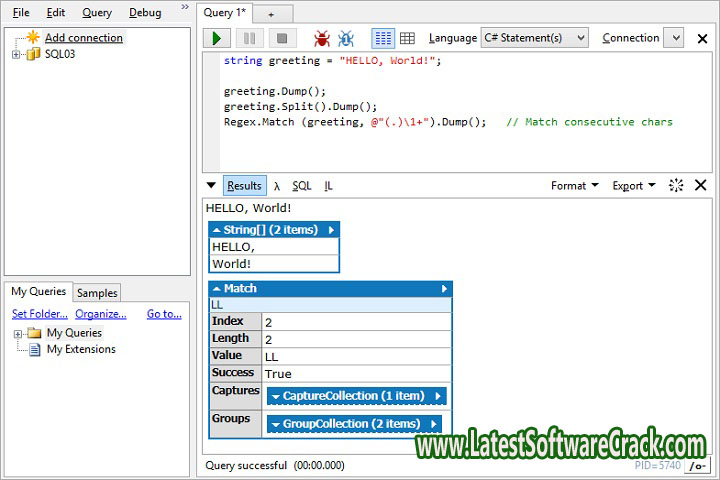The image size is (720, 480).
Task: Select My Extensions in the tree
Action: [x=81, y=349]
